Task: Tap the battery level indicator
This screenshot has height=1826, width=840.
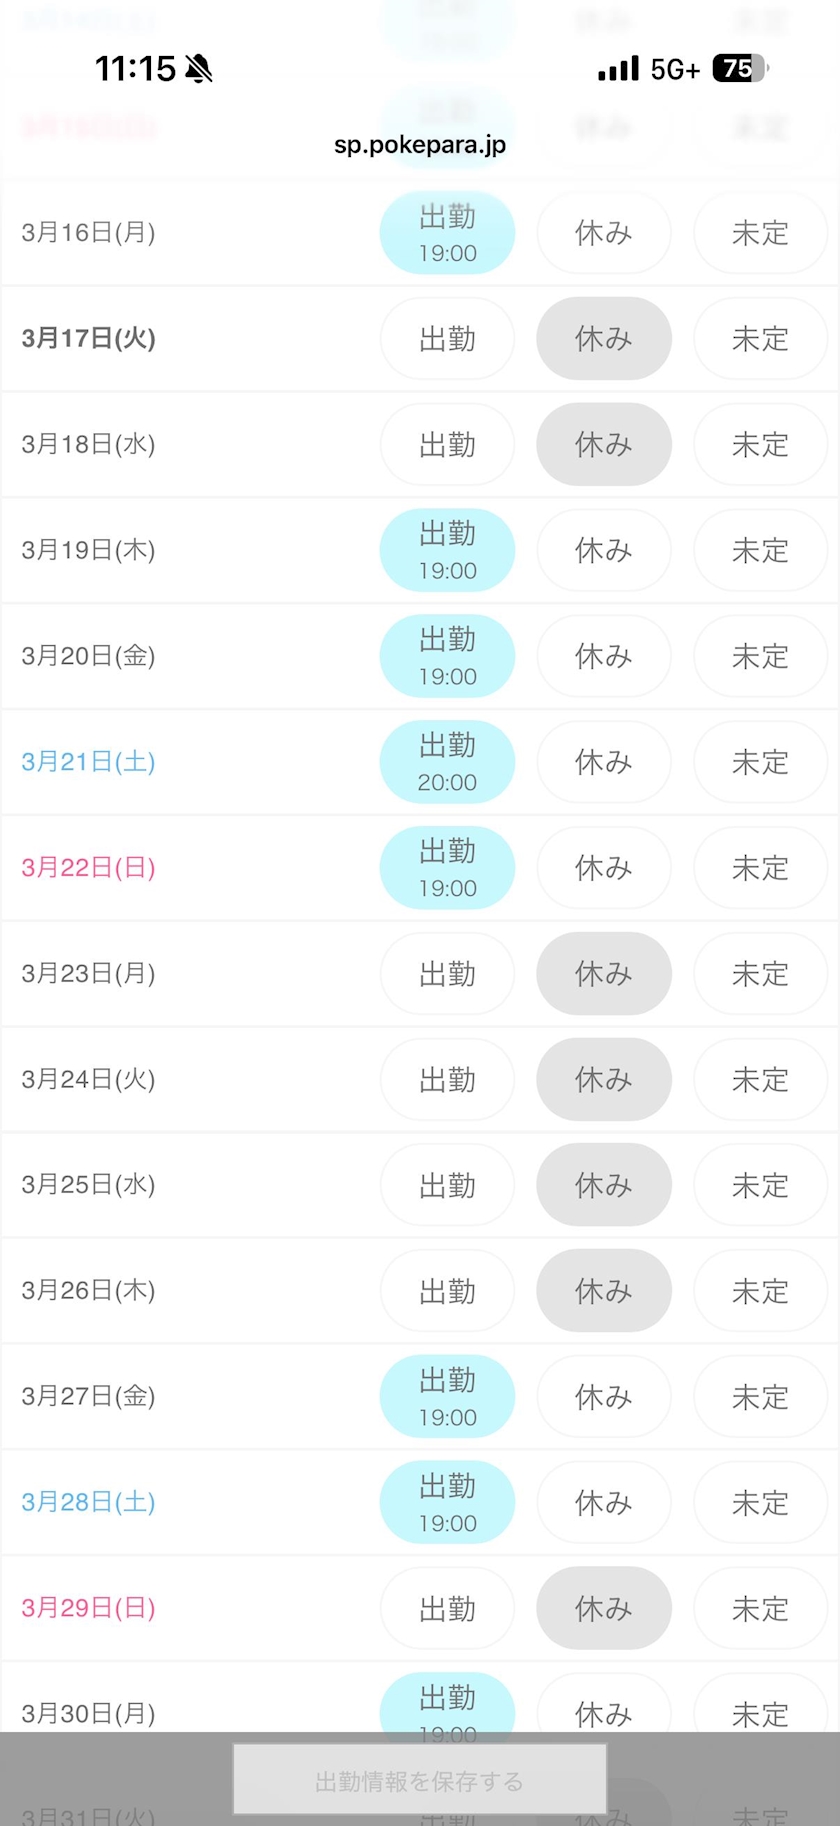Action: pyautogui.click(x=739, y=69)
